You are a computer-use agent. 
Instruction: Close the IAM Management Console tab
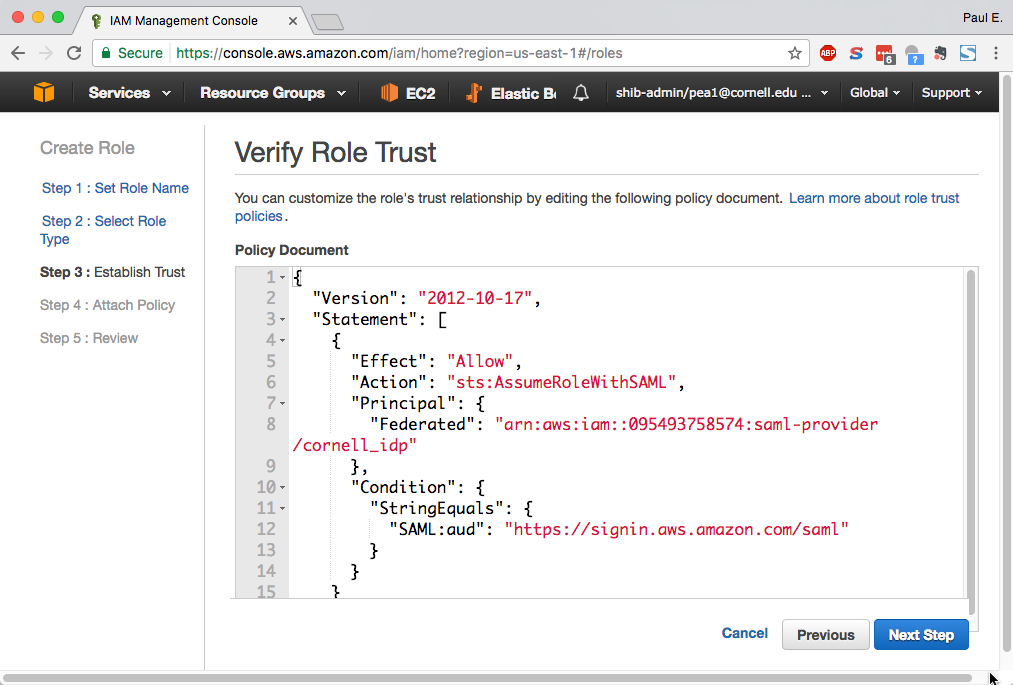(x=293, y=21)
